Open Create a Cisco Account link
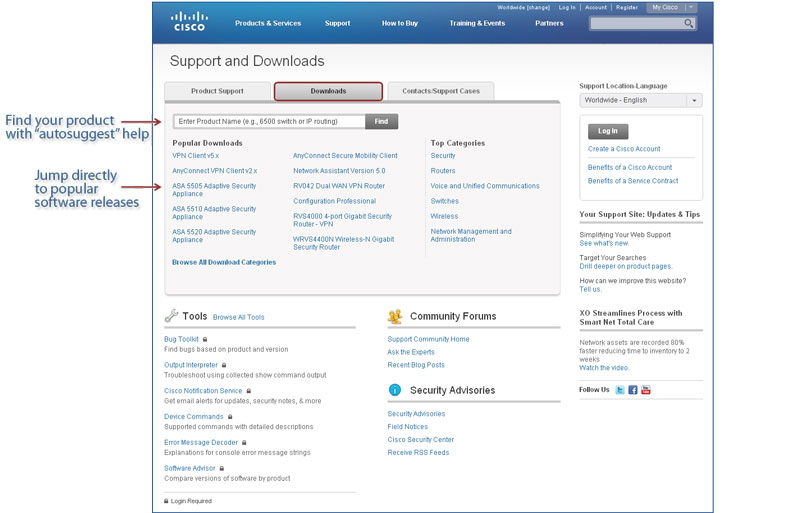The image size is (800, 513). [624, 149]
